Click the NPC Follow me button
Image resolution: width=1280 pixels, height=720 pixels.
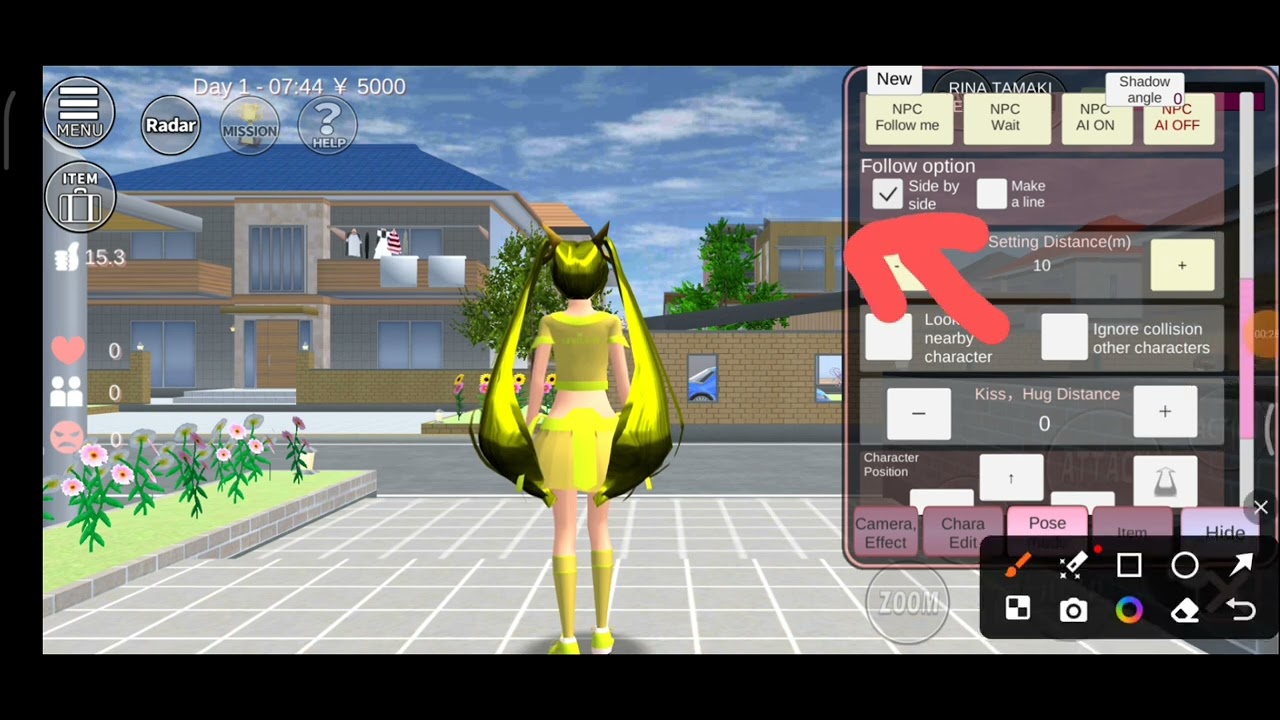click(907, 120)
